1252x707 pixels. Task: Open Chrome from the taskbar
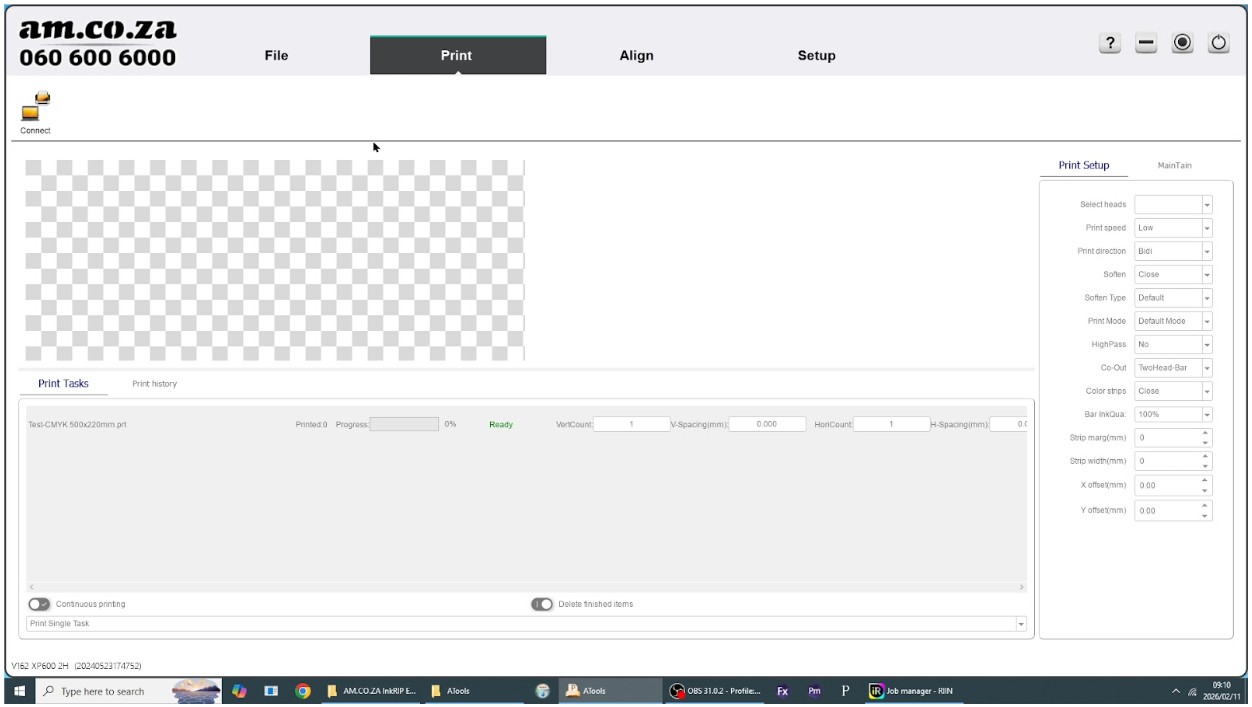click(x=303, y=691)
